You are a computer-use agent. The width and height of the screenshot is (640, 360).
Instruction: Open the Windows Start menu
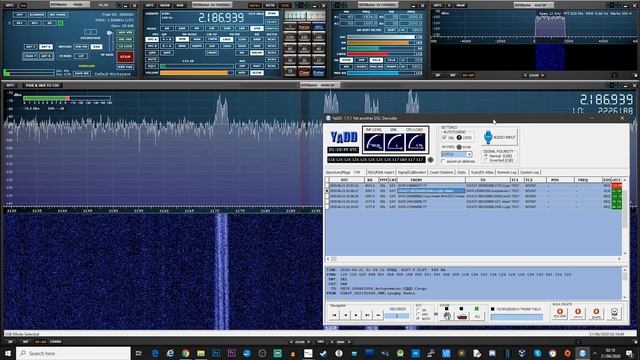point(8,353)
